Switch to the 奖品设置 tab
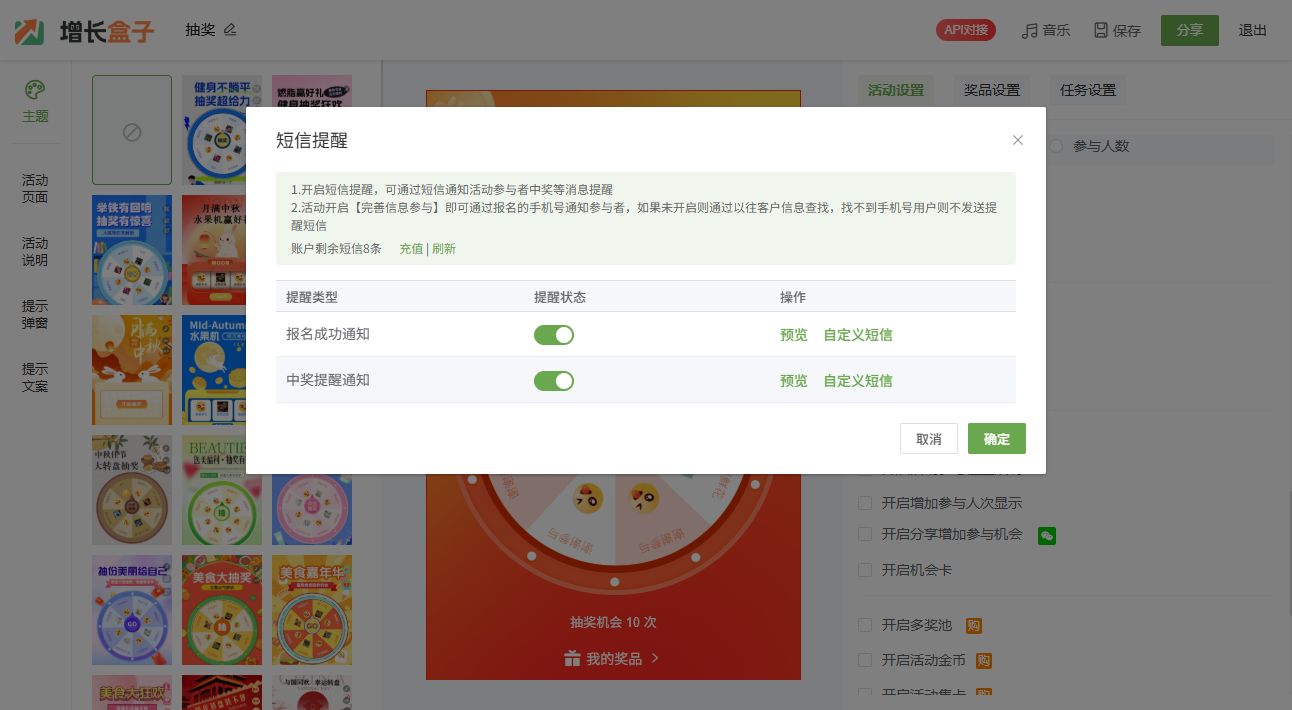This screenshot has width=1292, height=710. tap(992, 90)
